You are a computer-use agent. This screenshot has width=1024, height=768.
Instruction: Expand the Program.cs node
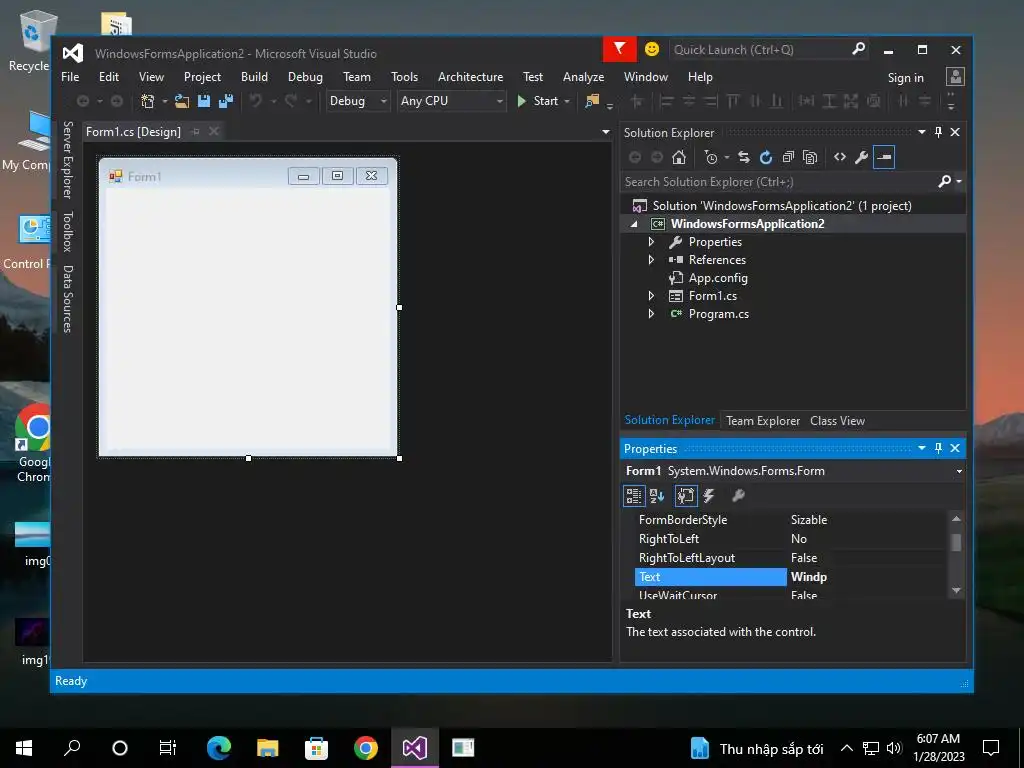651,314
